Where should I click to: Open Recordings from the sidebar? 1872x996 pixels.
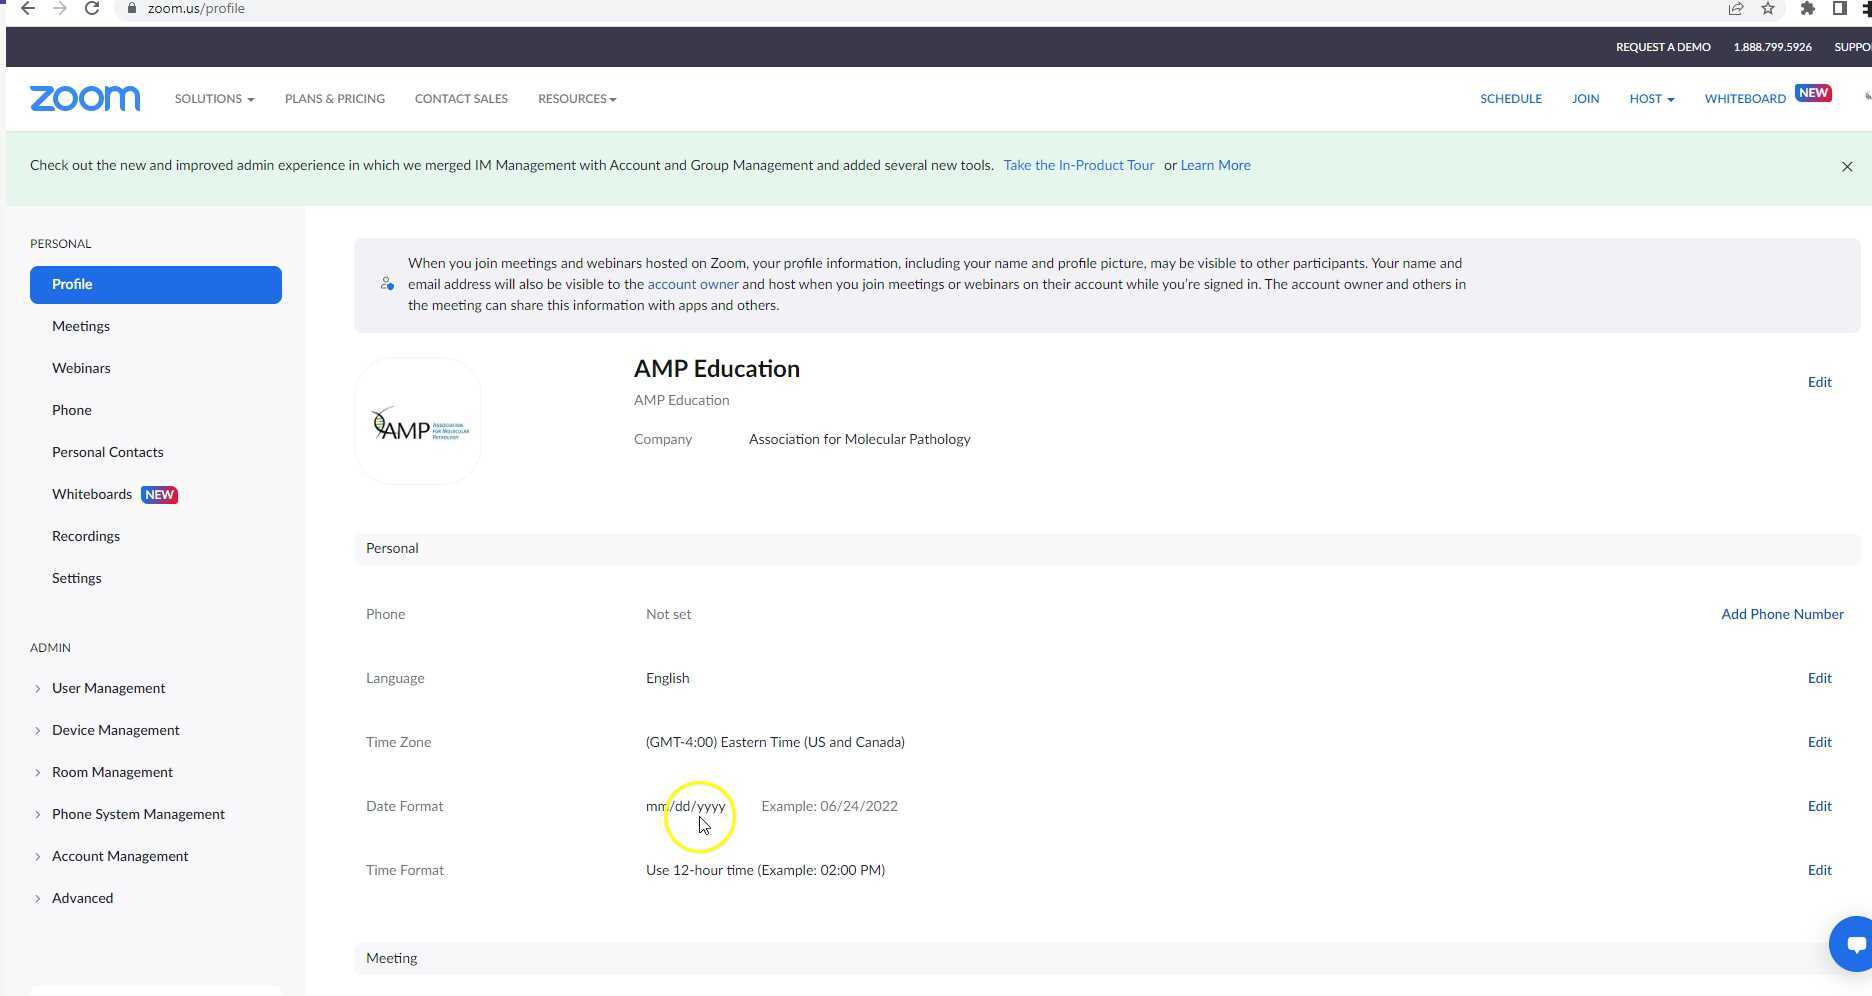pyautogui.click(x=86, y=536)
